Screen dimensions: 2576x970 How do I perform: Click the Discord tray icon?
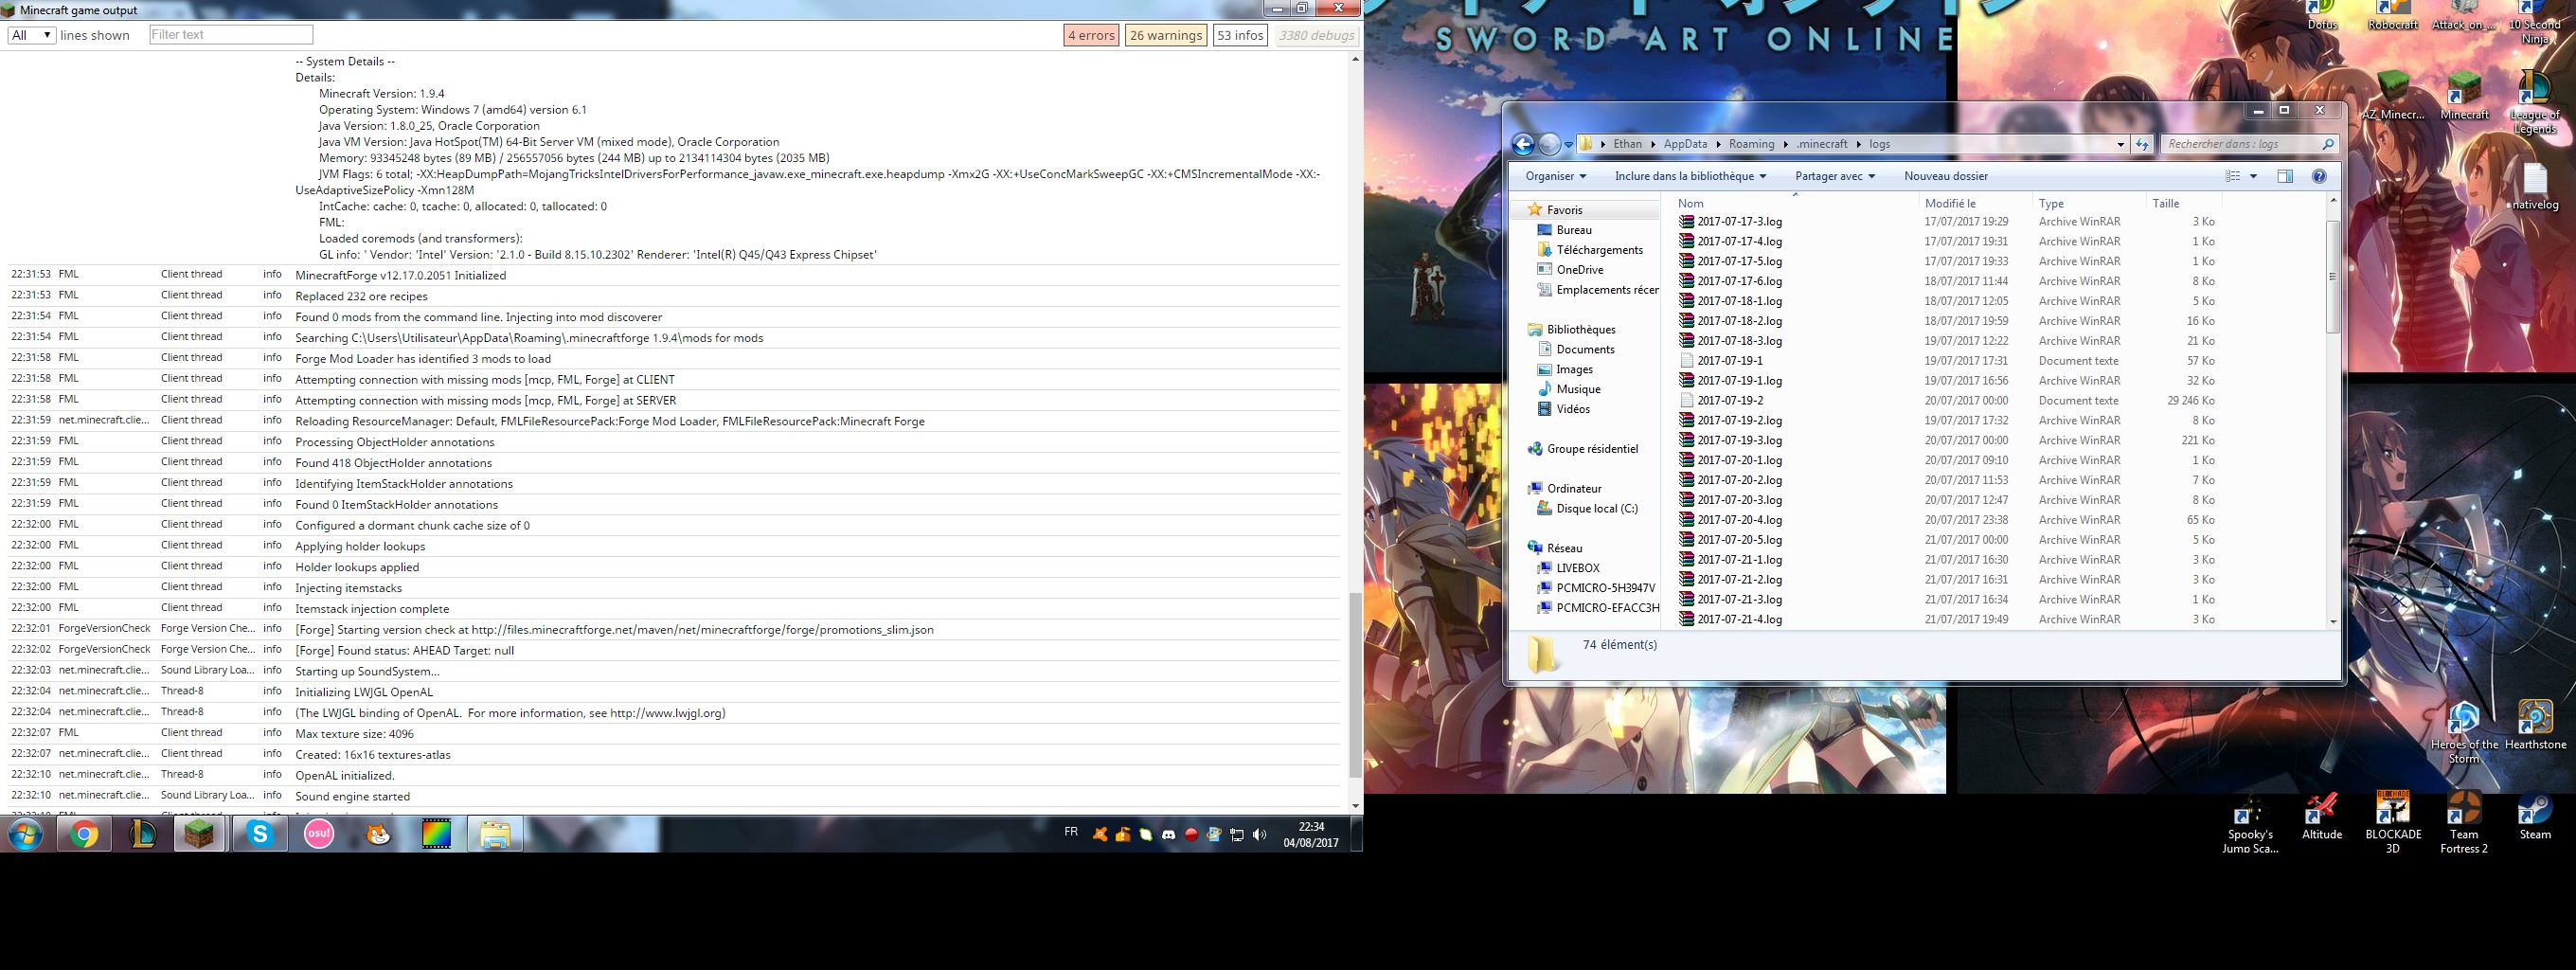coord(1168,835)
